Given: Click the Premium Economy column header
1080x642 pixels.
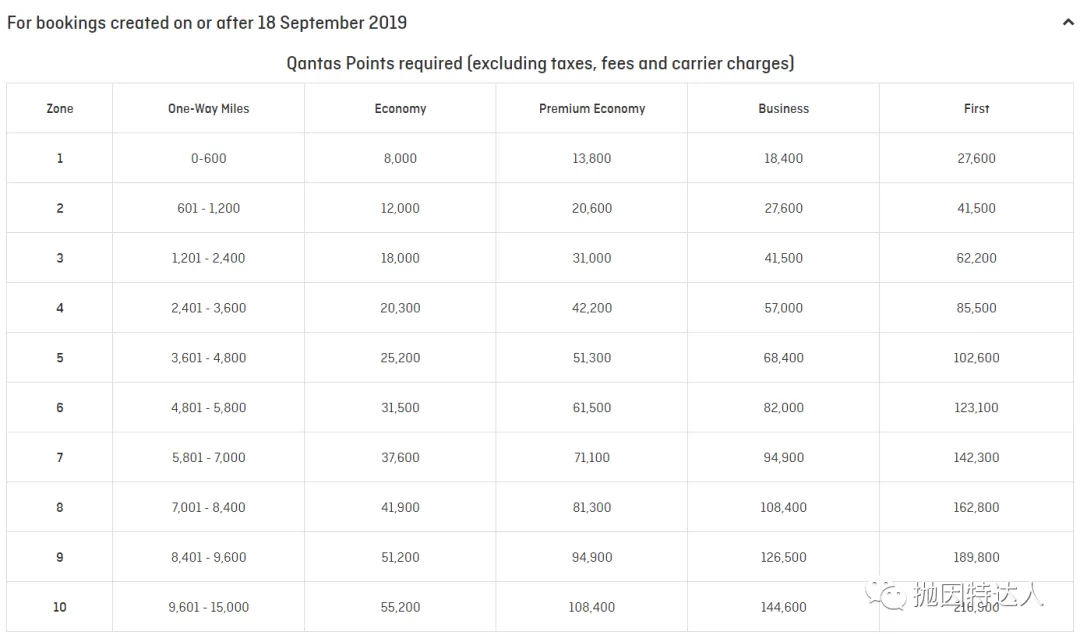Looking at the screenshot, I should (x=592, y=108).
